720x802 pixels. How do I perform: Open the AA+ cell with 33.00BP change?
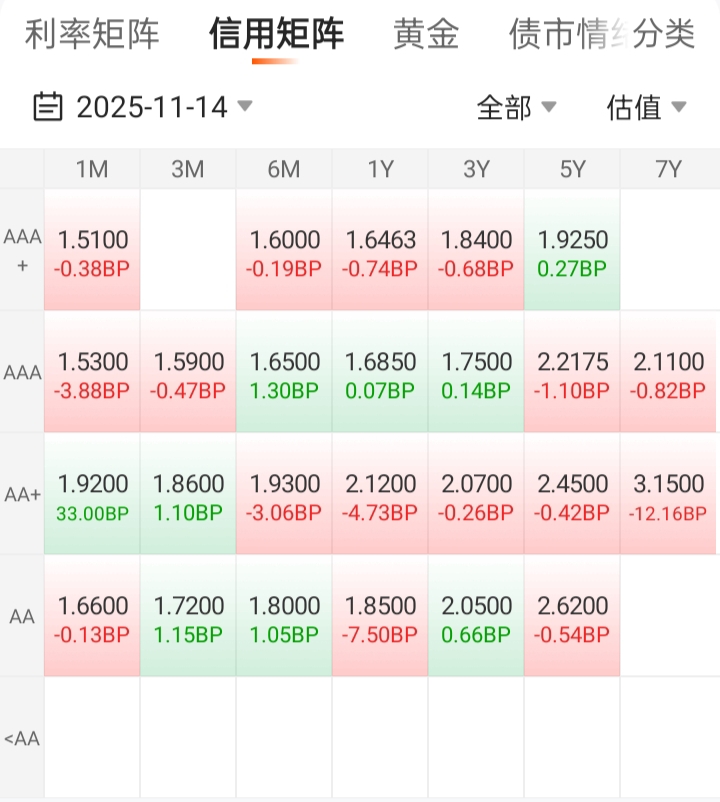tap(93, 494)
